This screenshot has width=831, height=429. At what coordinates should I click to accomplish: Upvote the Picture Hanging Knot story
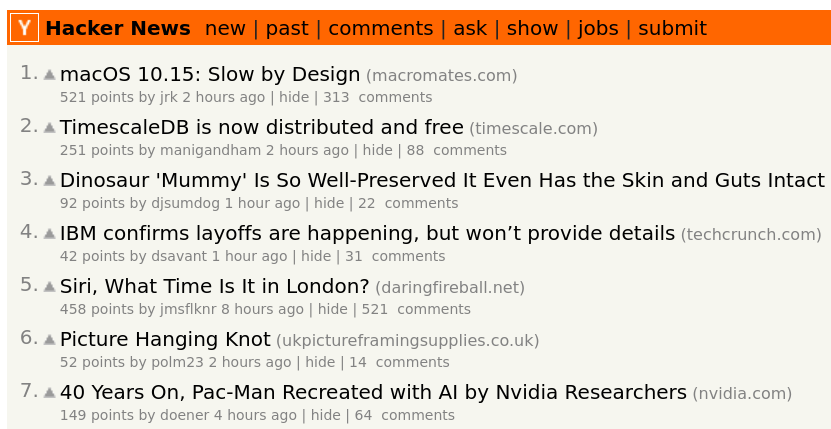tap(49, 340)
